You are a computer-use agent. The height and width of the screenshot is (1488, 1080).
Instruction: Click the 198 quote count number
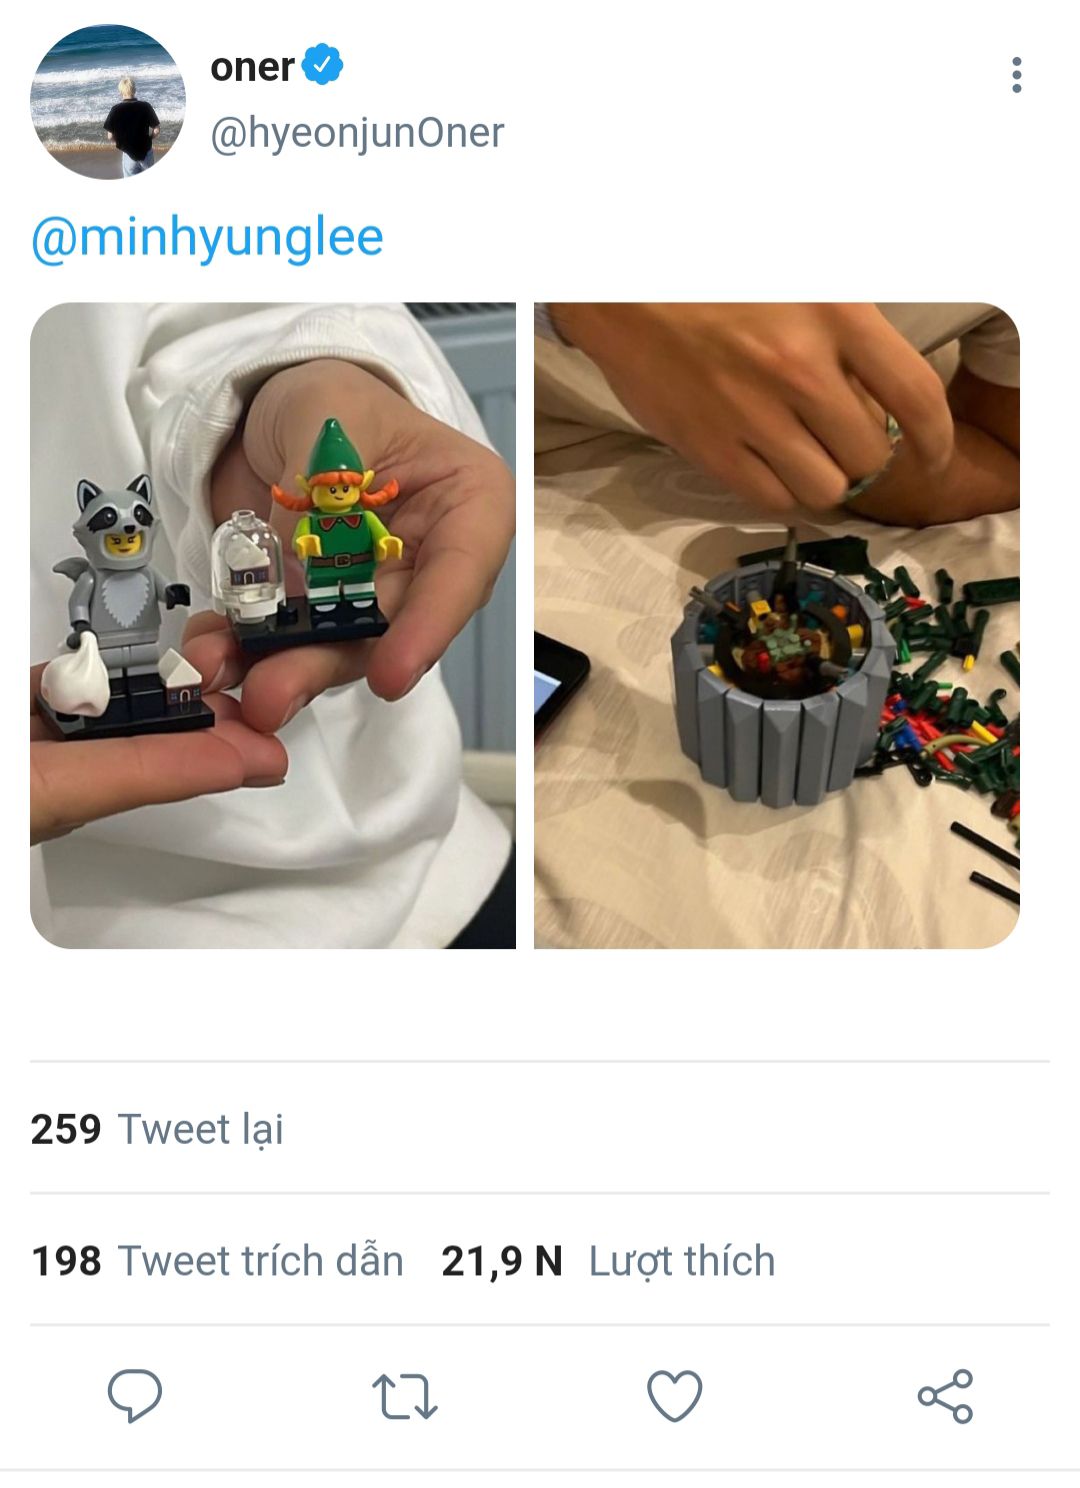pos(66,1261)
